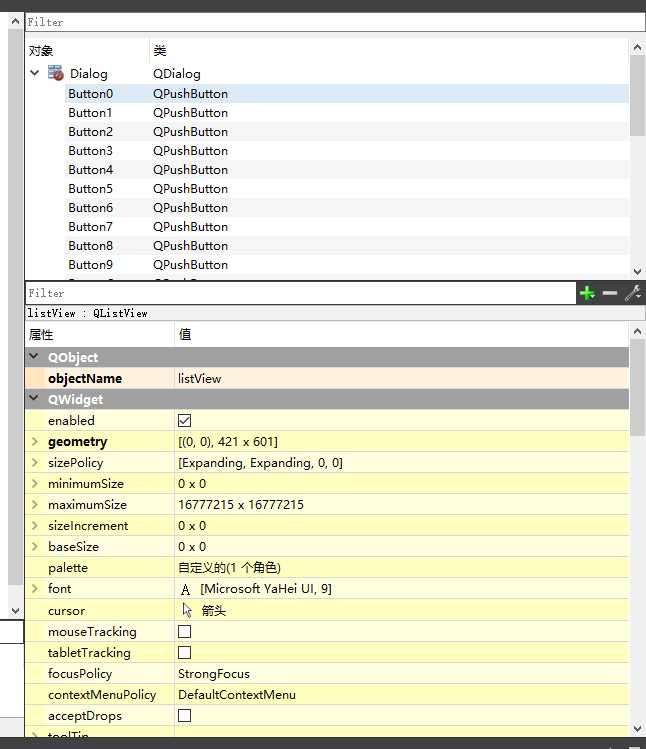Collapse the Dialog tree node
Viewport: 646px width, 749px height.
(34, 73)
